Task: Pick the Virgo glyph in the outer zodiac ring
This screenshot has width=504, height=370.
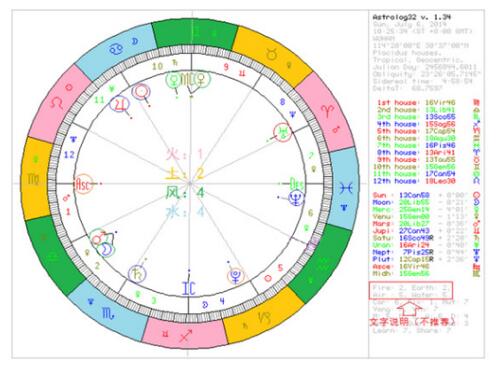Action: click(33, 180)
